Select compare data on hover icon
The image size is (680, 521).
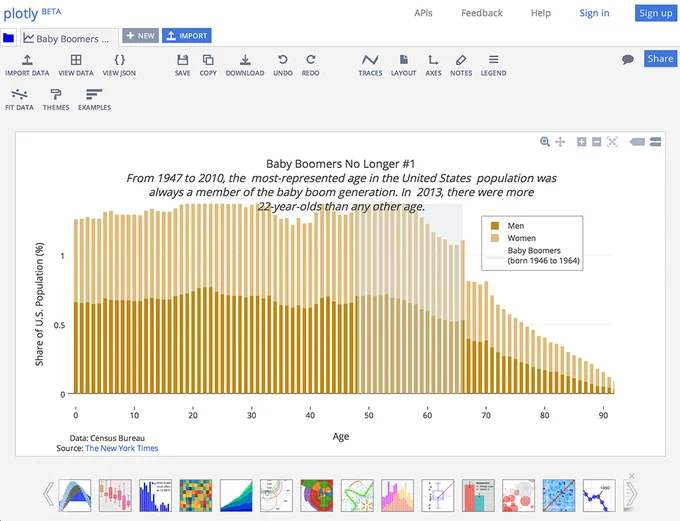click(656, 141)
